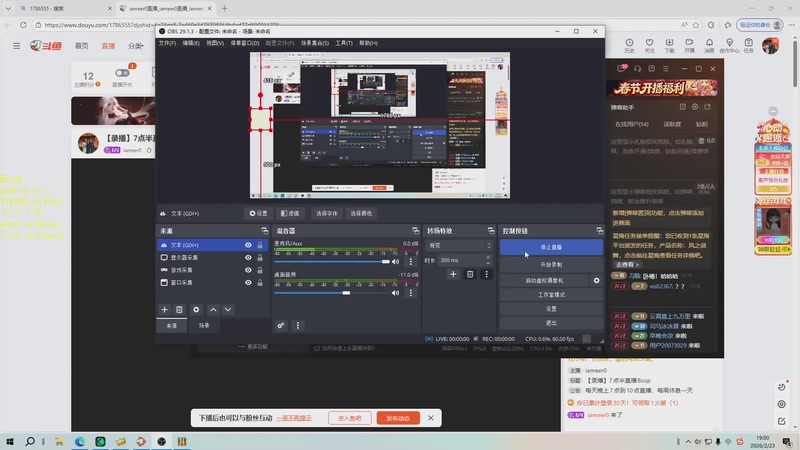Open the OBS 场景集合(S) menu
This screenshot has height=450, width=800.
[x=314, y=43]
